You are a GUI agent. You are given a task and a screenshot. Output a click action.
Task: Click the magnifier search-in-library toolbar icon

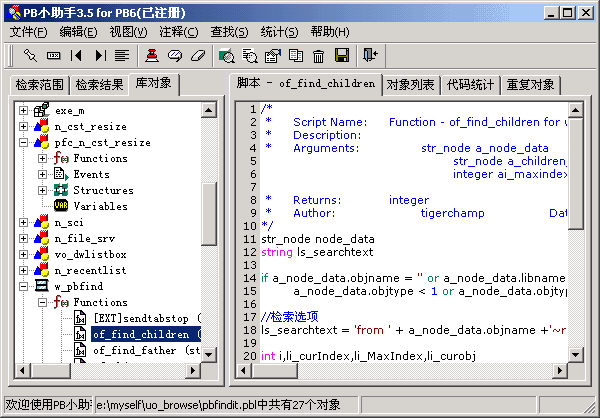pyautogui.click(x=227, y=55)
